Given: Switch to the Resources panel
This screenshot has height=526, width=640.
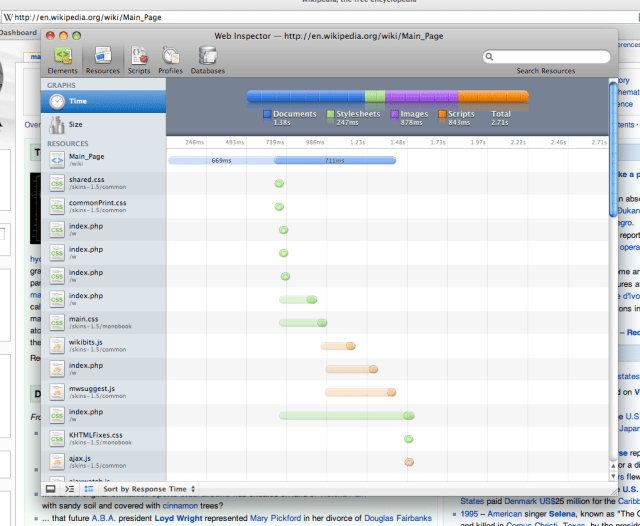Looking at the screenshot, I should pyautogui.click(x=102, y=60).
